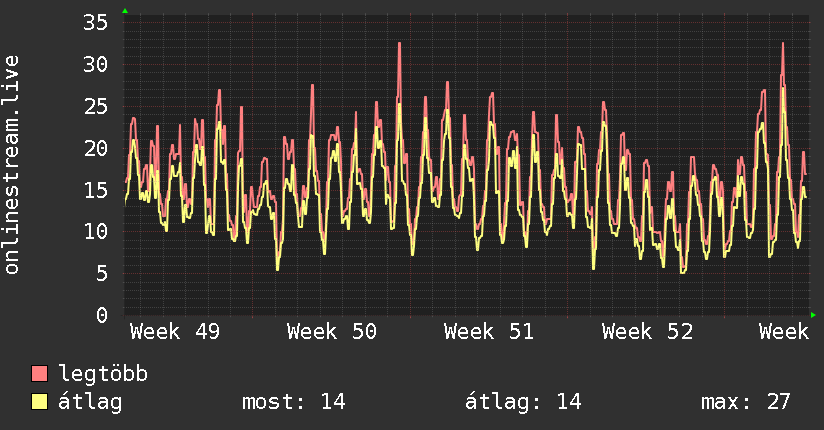Click the green arrow ending the x-axis
Viewport: 824px width, 430px height.
coord(813,315)
